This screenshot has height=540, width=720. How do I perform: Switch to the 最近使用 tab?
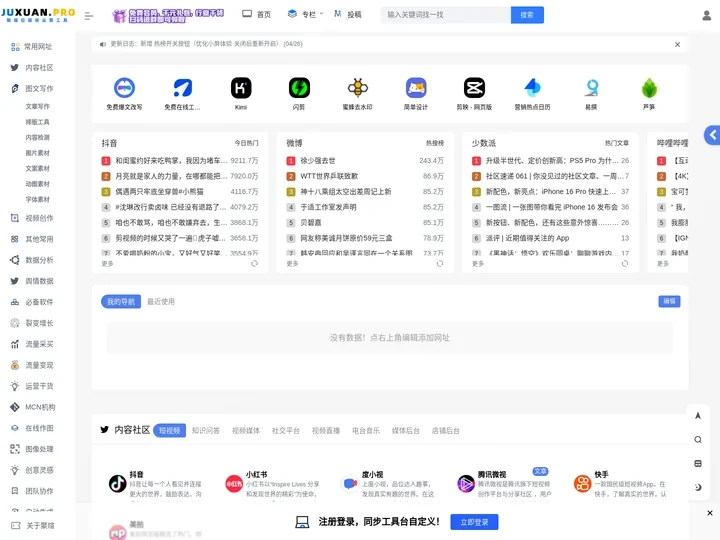(x=161, y=302)
